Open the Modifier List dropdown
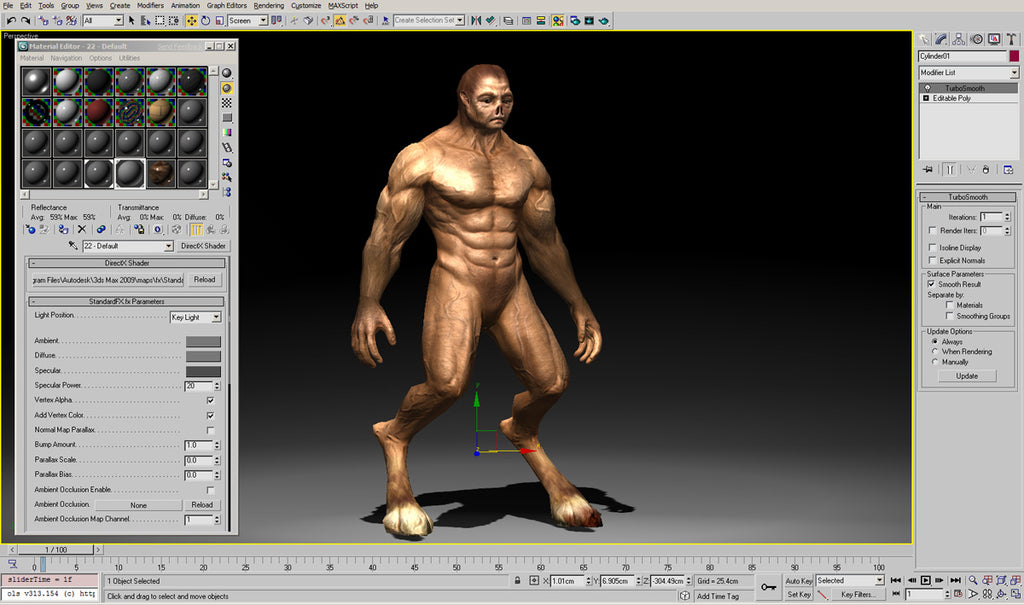 1013,72
